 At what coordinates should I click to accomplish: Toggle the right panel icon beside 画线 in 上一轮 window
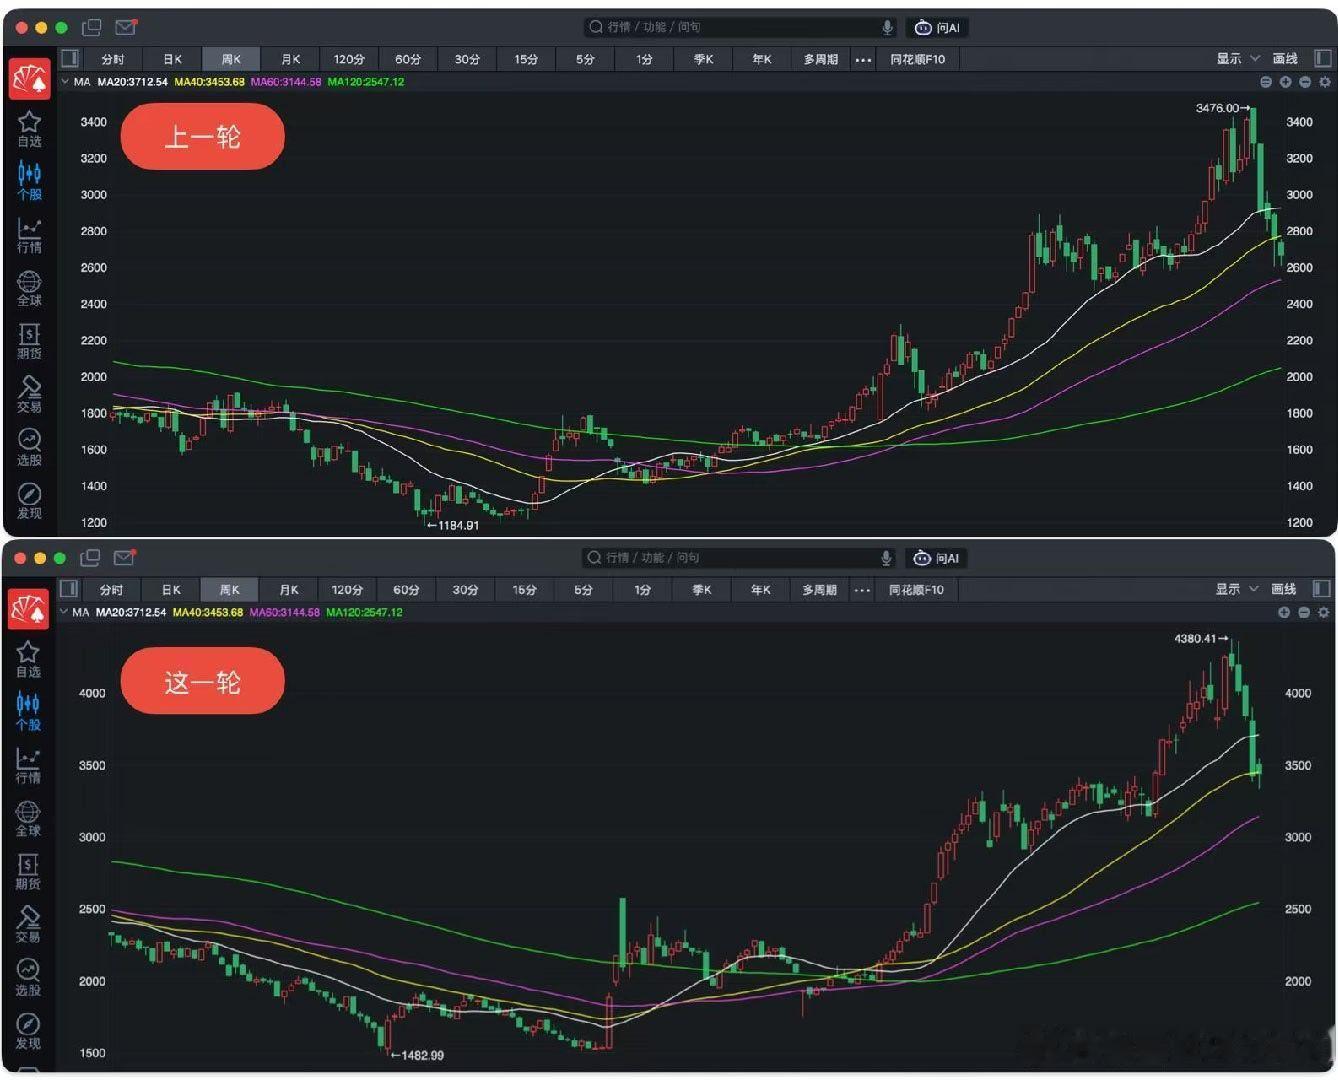click(1323, 58)
